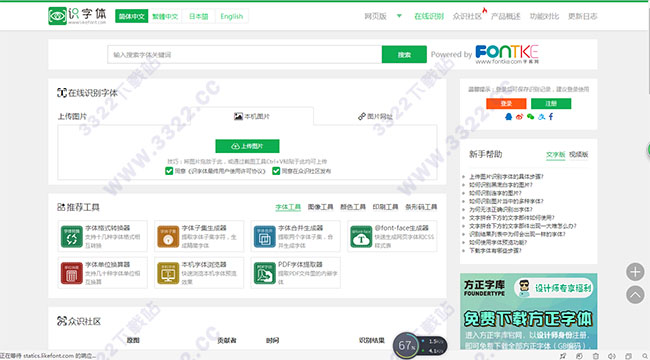Open help link 下载字体有哪些步骤?
Screen dimensions: 650x360
pyautogui.click(x=495, y=251)
